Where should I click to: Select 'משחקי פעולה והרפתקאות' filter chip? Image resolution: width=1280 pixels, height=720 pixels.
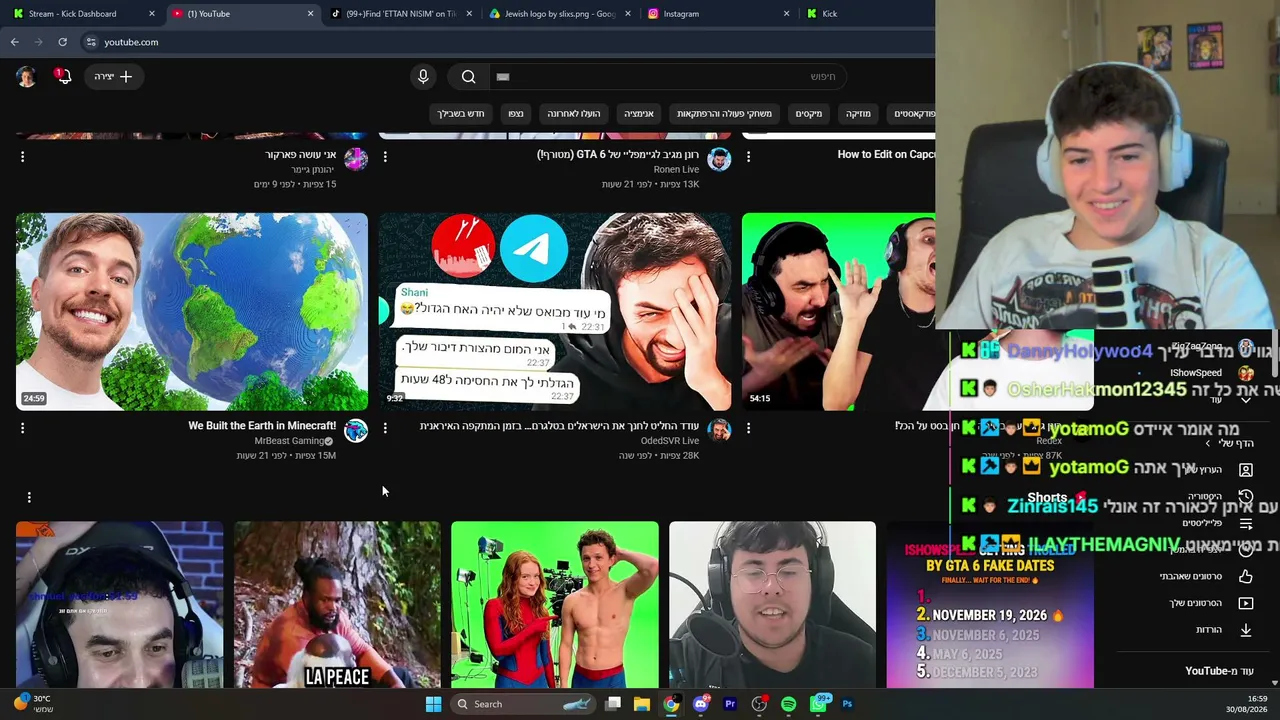point(725,114)
